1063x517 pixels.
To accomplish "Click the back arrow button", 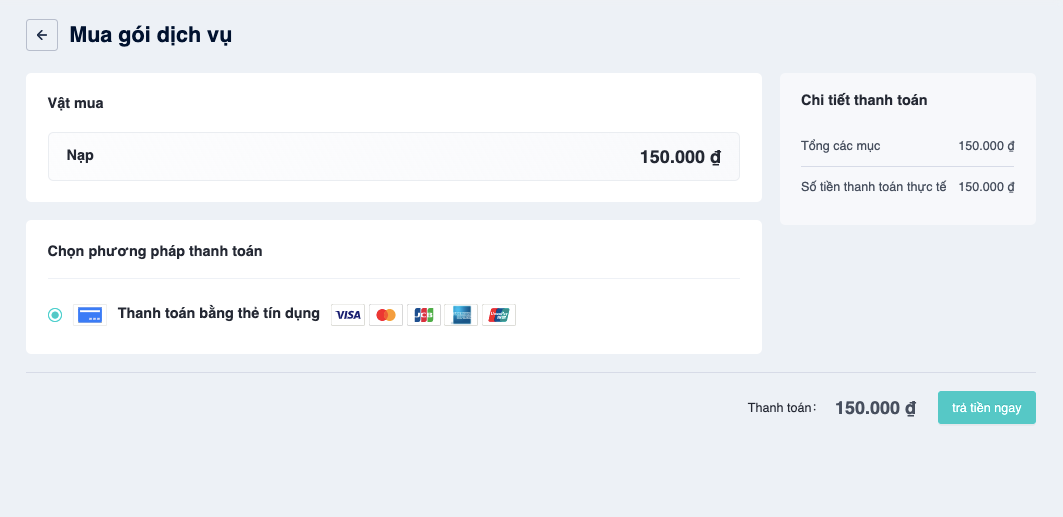I will [41, 35].
